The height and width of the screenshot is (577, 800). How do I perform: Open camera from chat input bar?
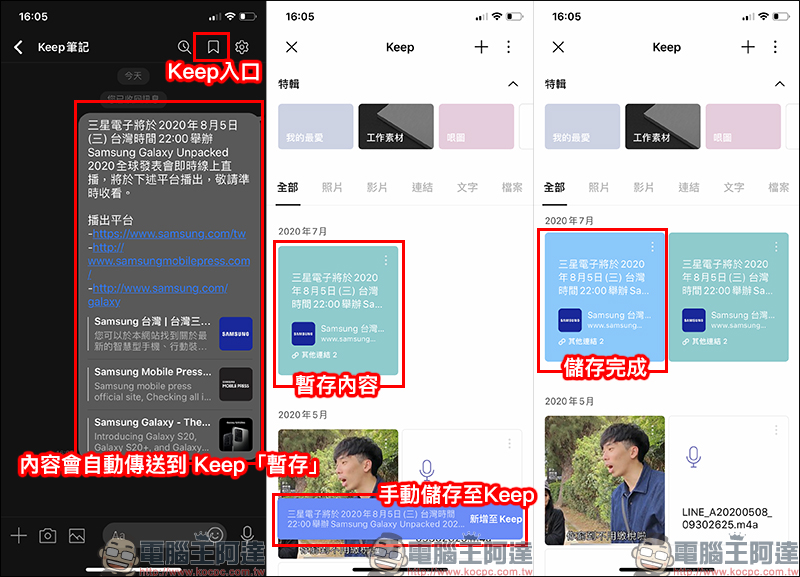(48, 536)
